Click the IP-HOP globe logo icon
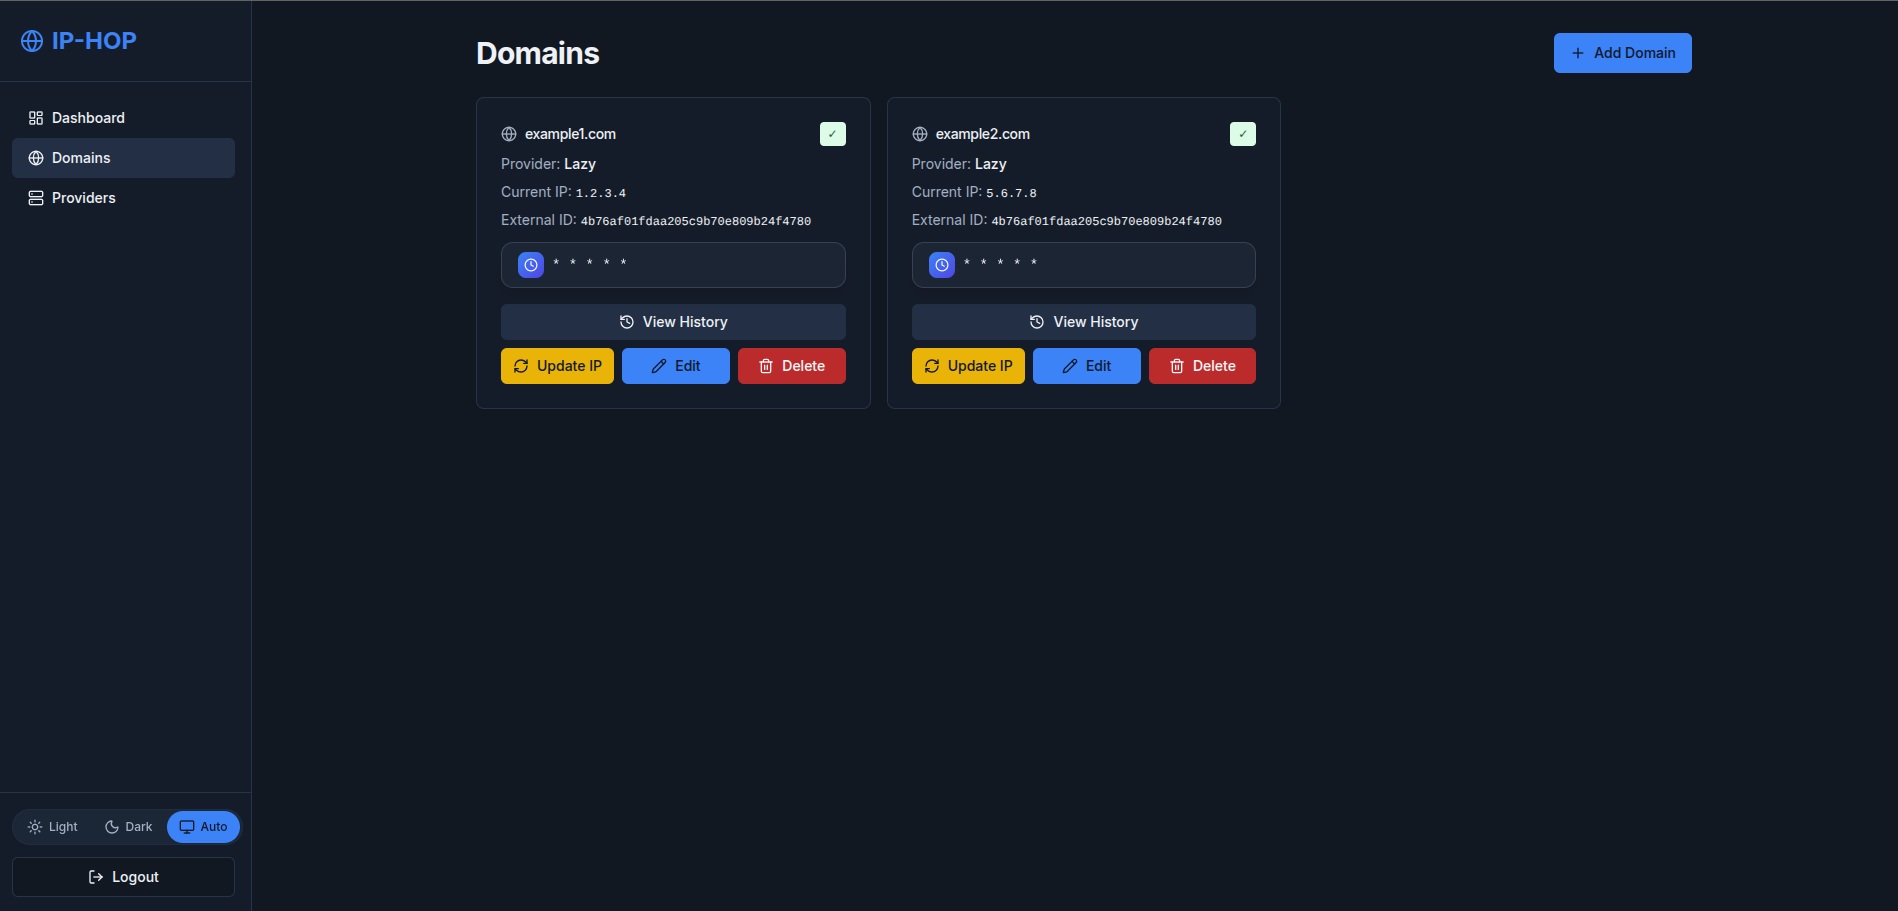This screenshot has height=911, width=1898. click(x=32, y=40)
